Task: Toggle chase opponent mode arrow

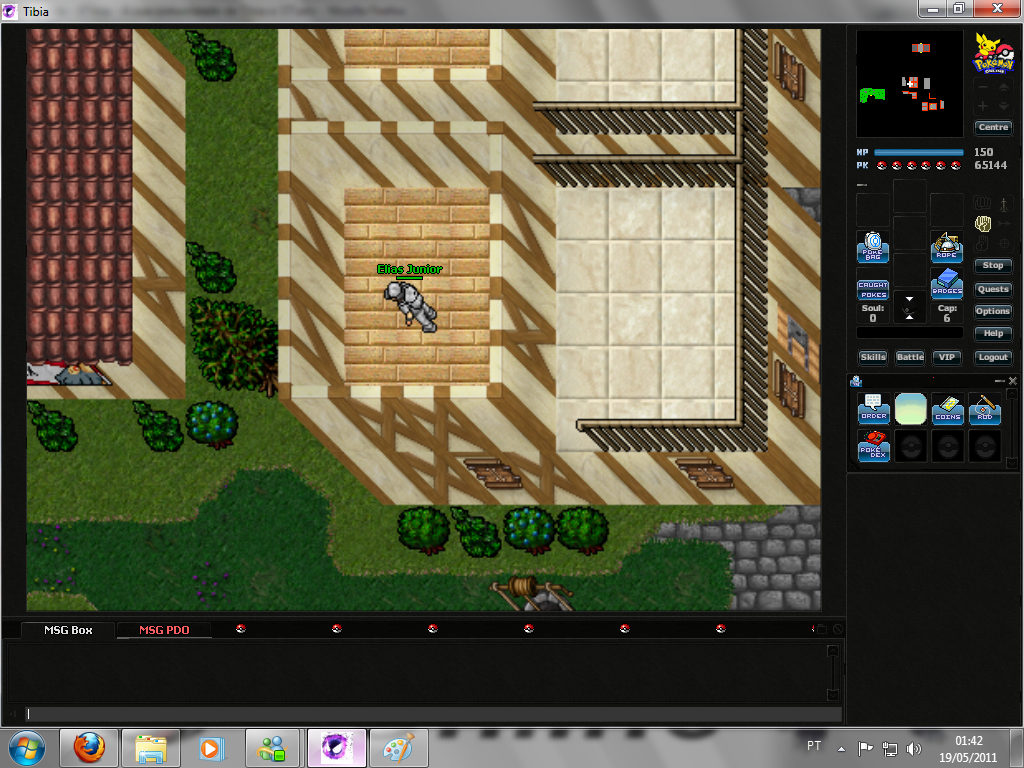Action: (x=1004, y=224)
